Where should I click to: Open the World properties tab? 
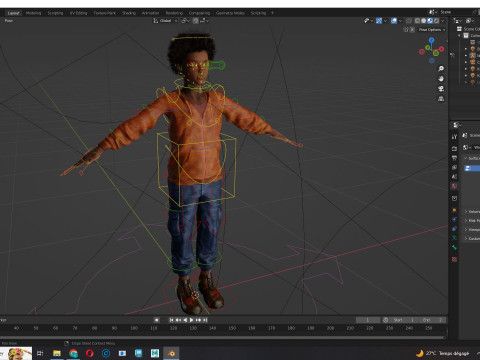tap(454, 186)
